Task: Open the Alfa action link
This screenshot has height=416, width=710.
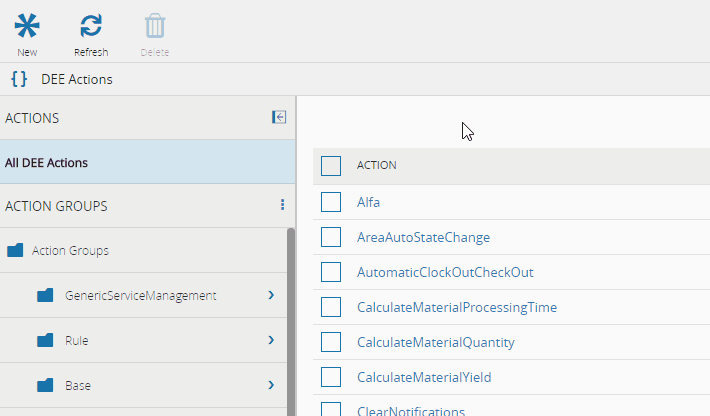Action: point(368,202)
